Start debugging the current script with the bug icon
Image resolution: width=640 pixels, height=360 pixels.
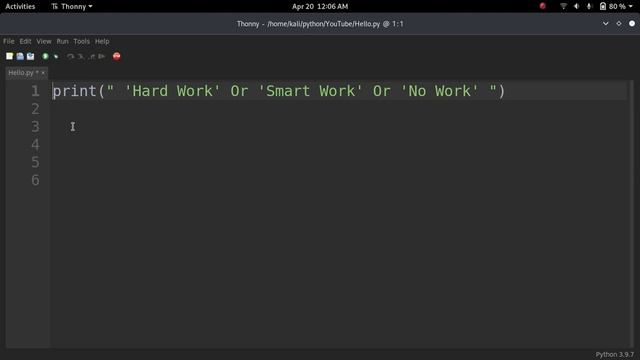tap(56, 56)
